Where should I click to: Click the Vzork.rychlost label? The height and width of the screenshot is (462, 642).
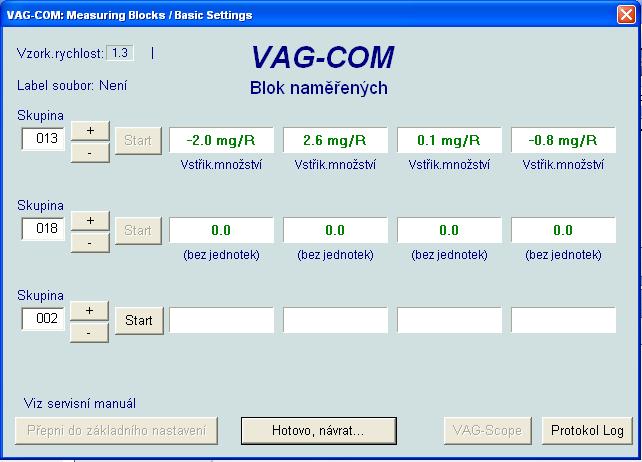pyautogui.click(x=60, y=54)
